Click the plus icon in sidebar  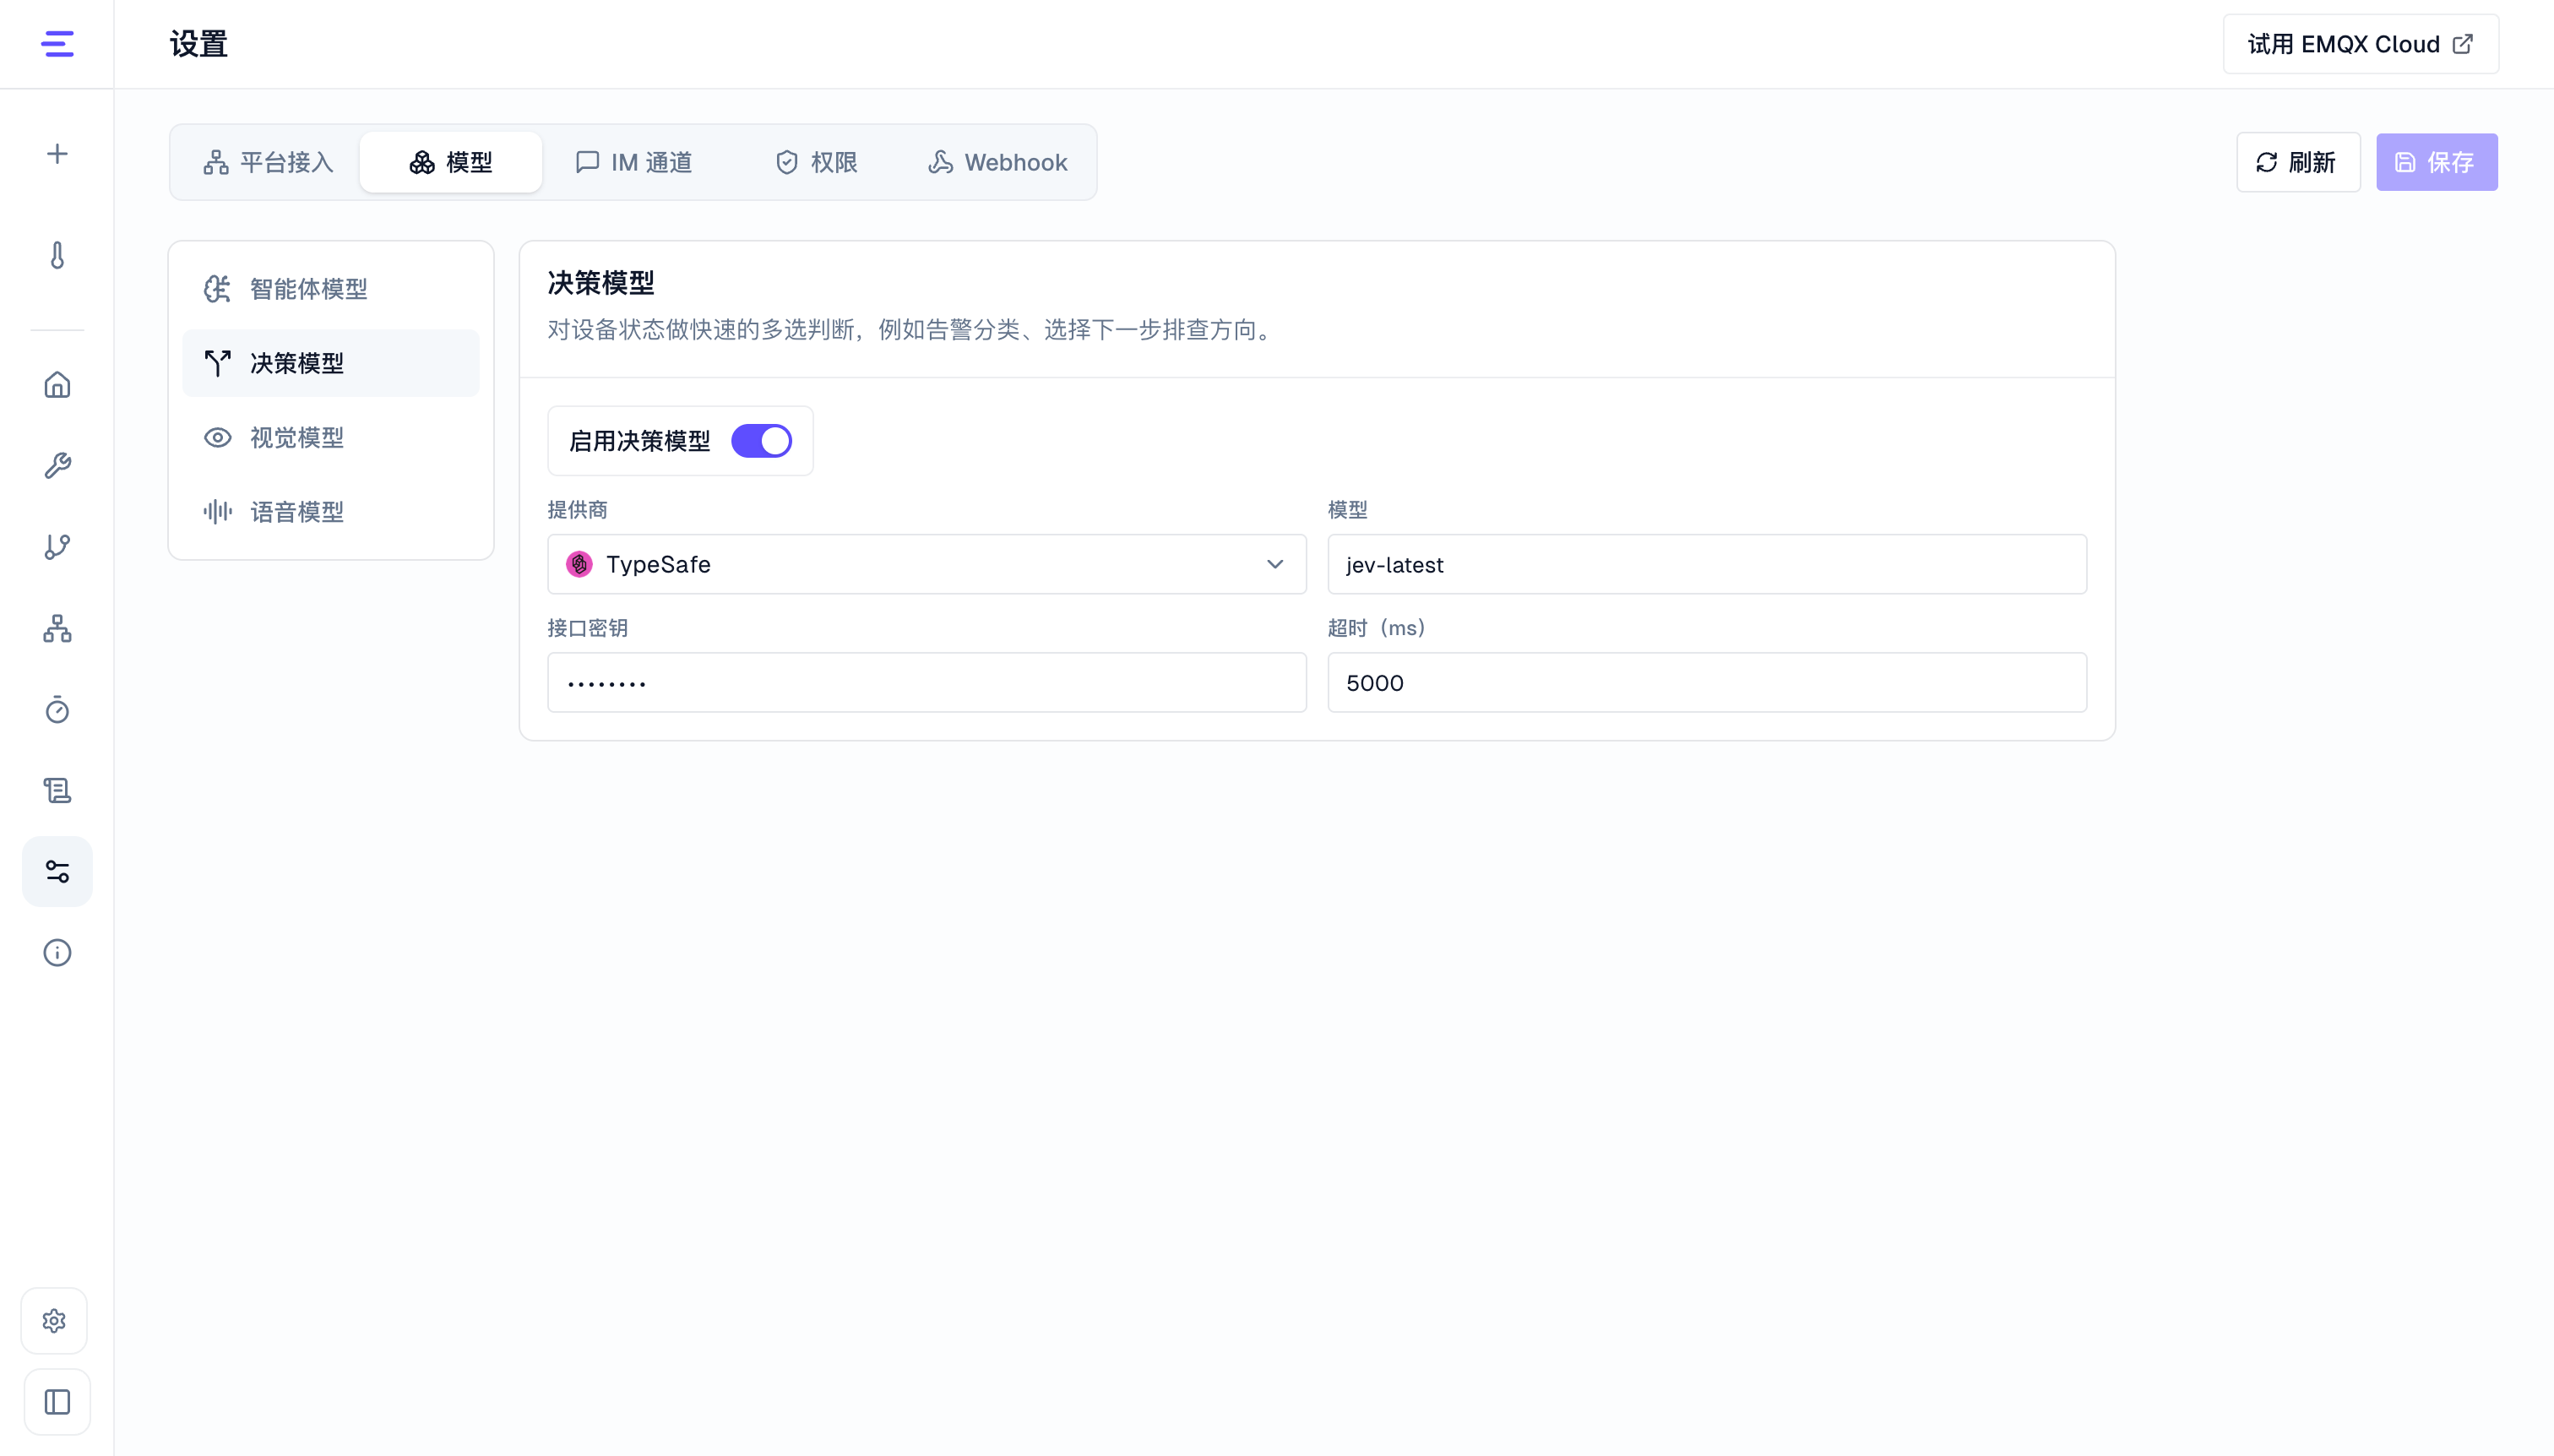[x=57, y=154]
